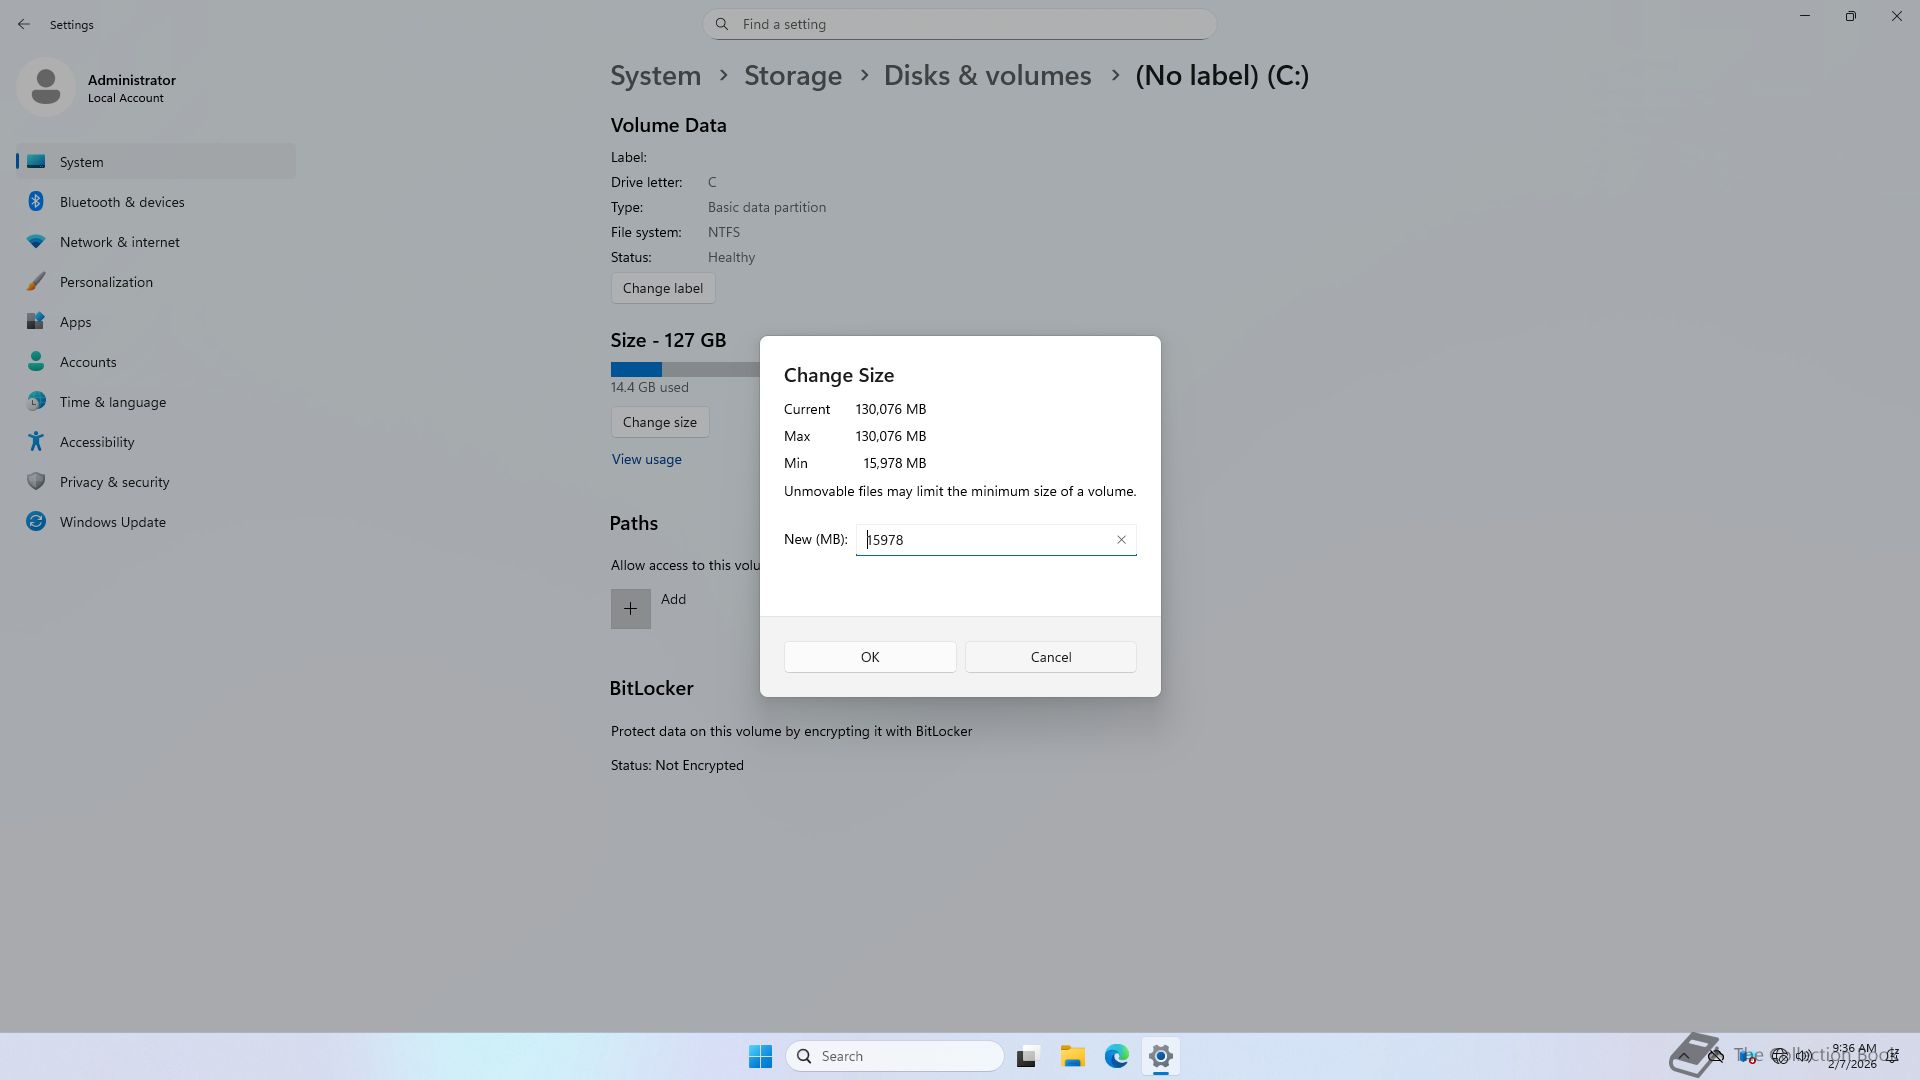Open the Accessibility settings icon
This screenshot has height=1080, width=1920.
pyautogui.click(x=36, y=442)
